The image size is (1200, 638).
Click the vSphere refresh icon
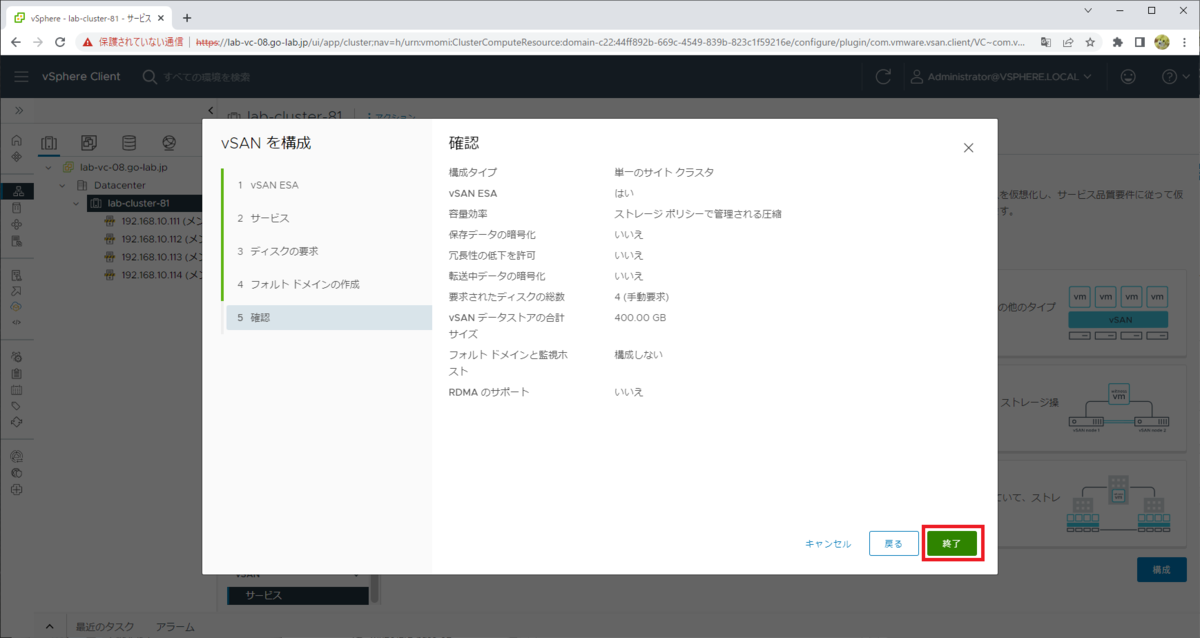[883, 77]
